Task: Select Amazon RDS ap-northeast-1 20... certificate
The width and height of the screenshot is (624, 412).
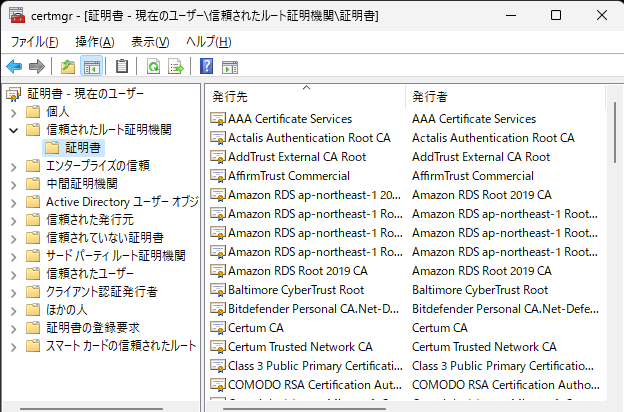Action: [x=314, y=195]
